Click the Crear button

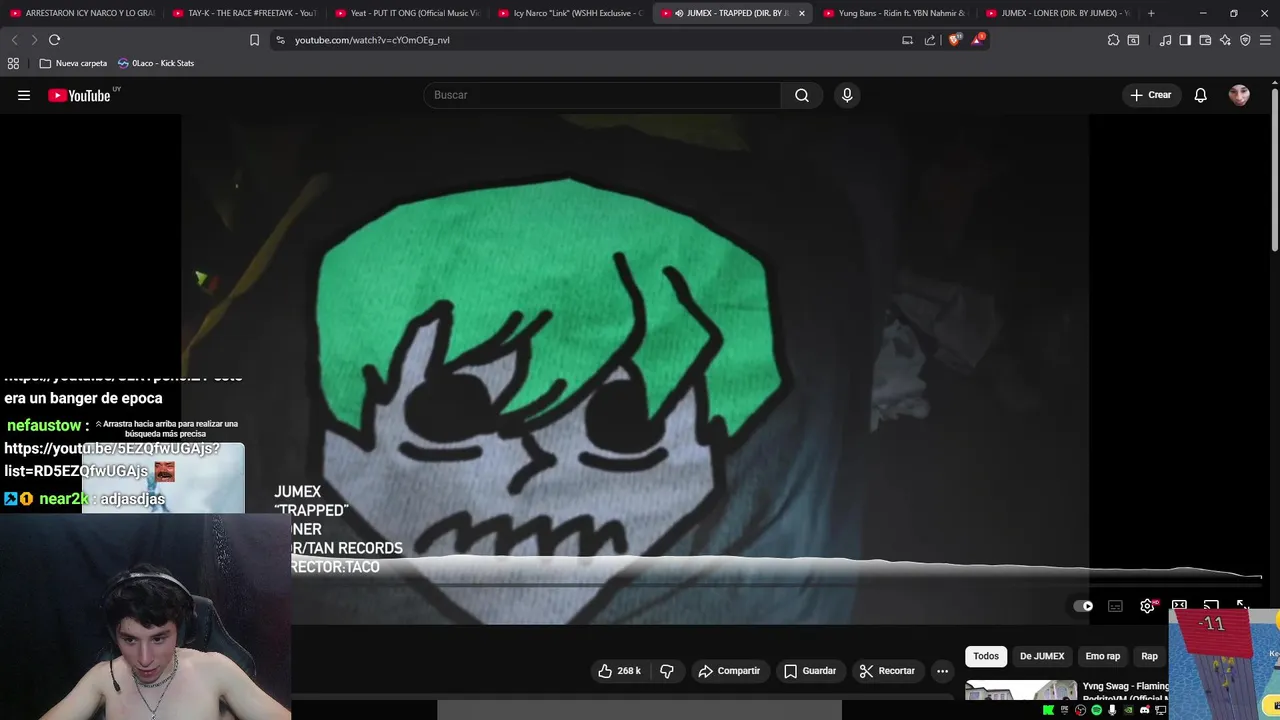[x=1151, y=95]
